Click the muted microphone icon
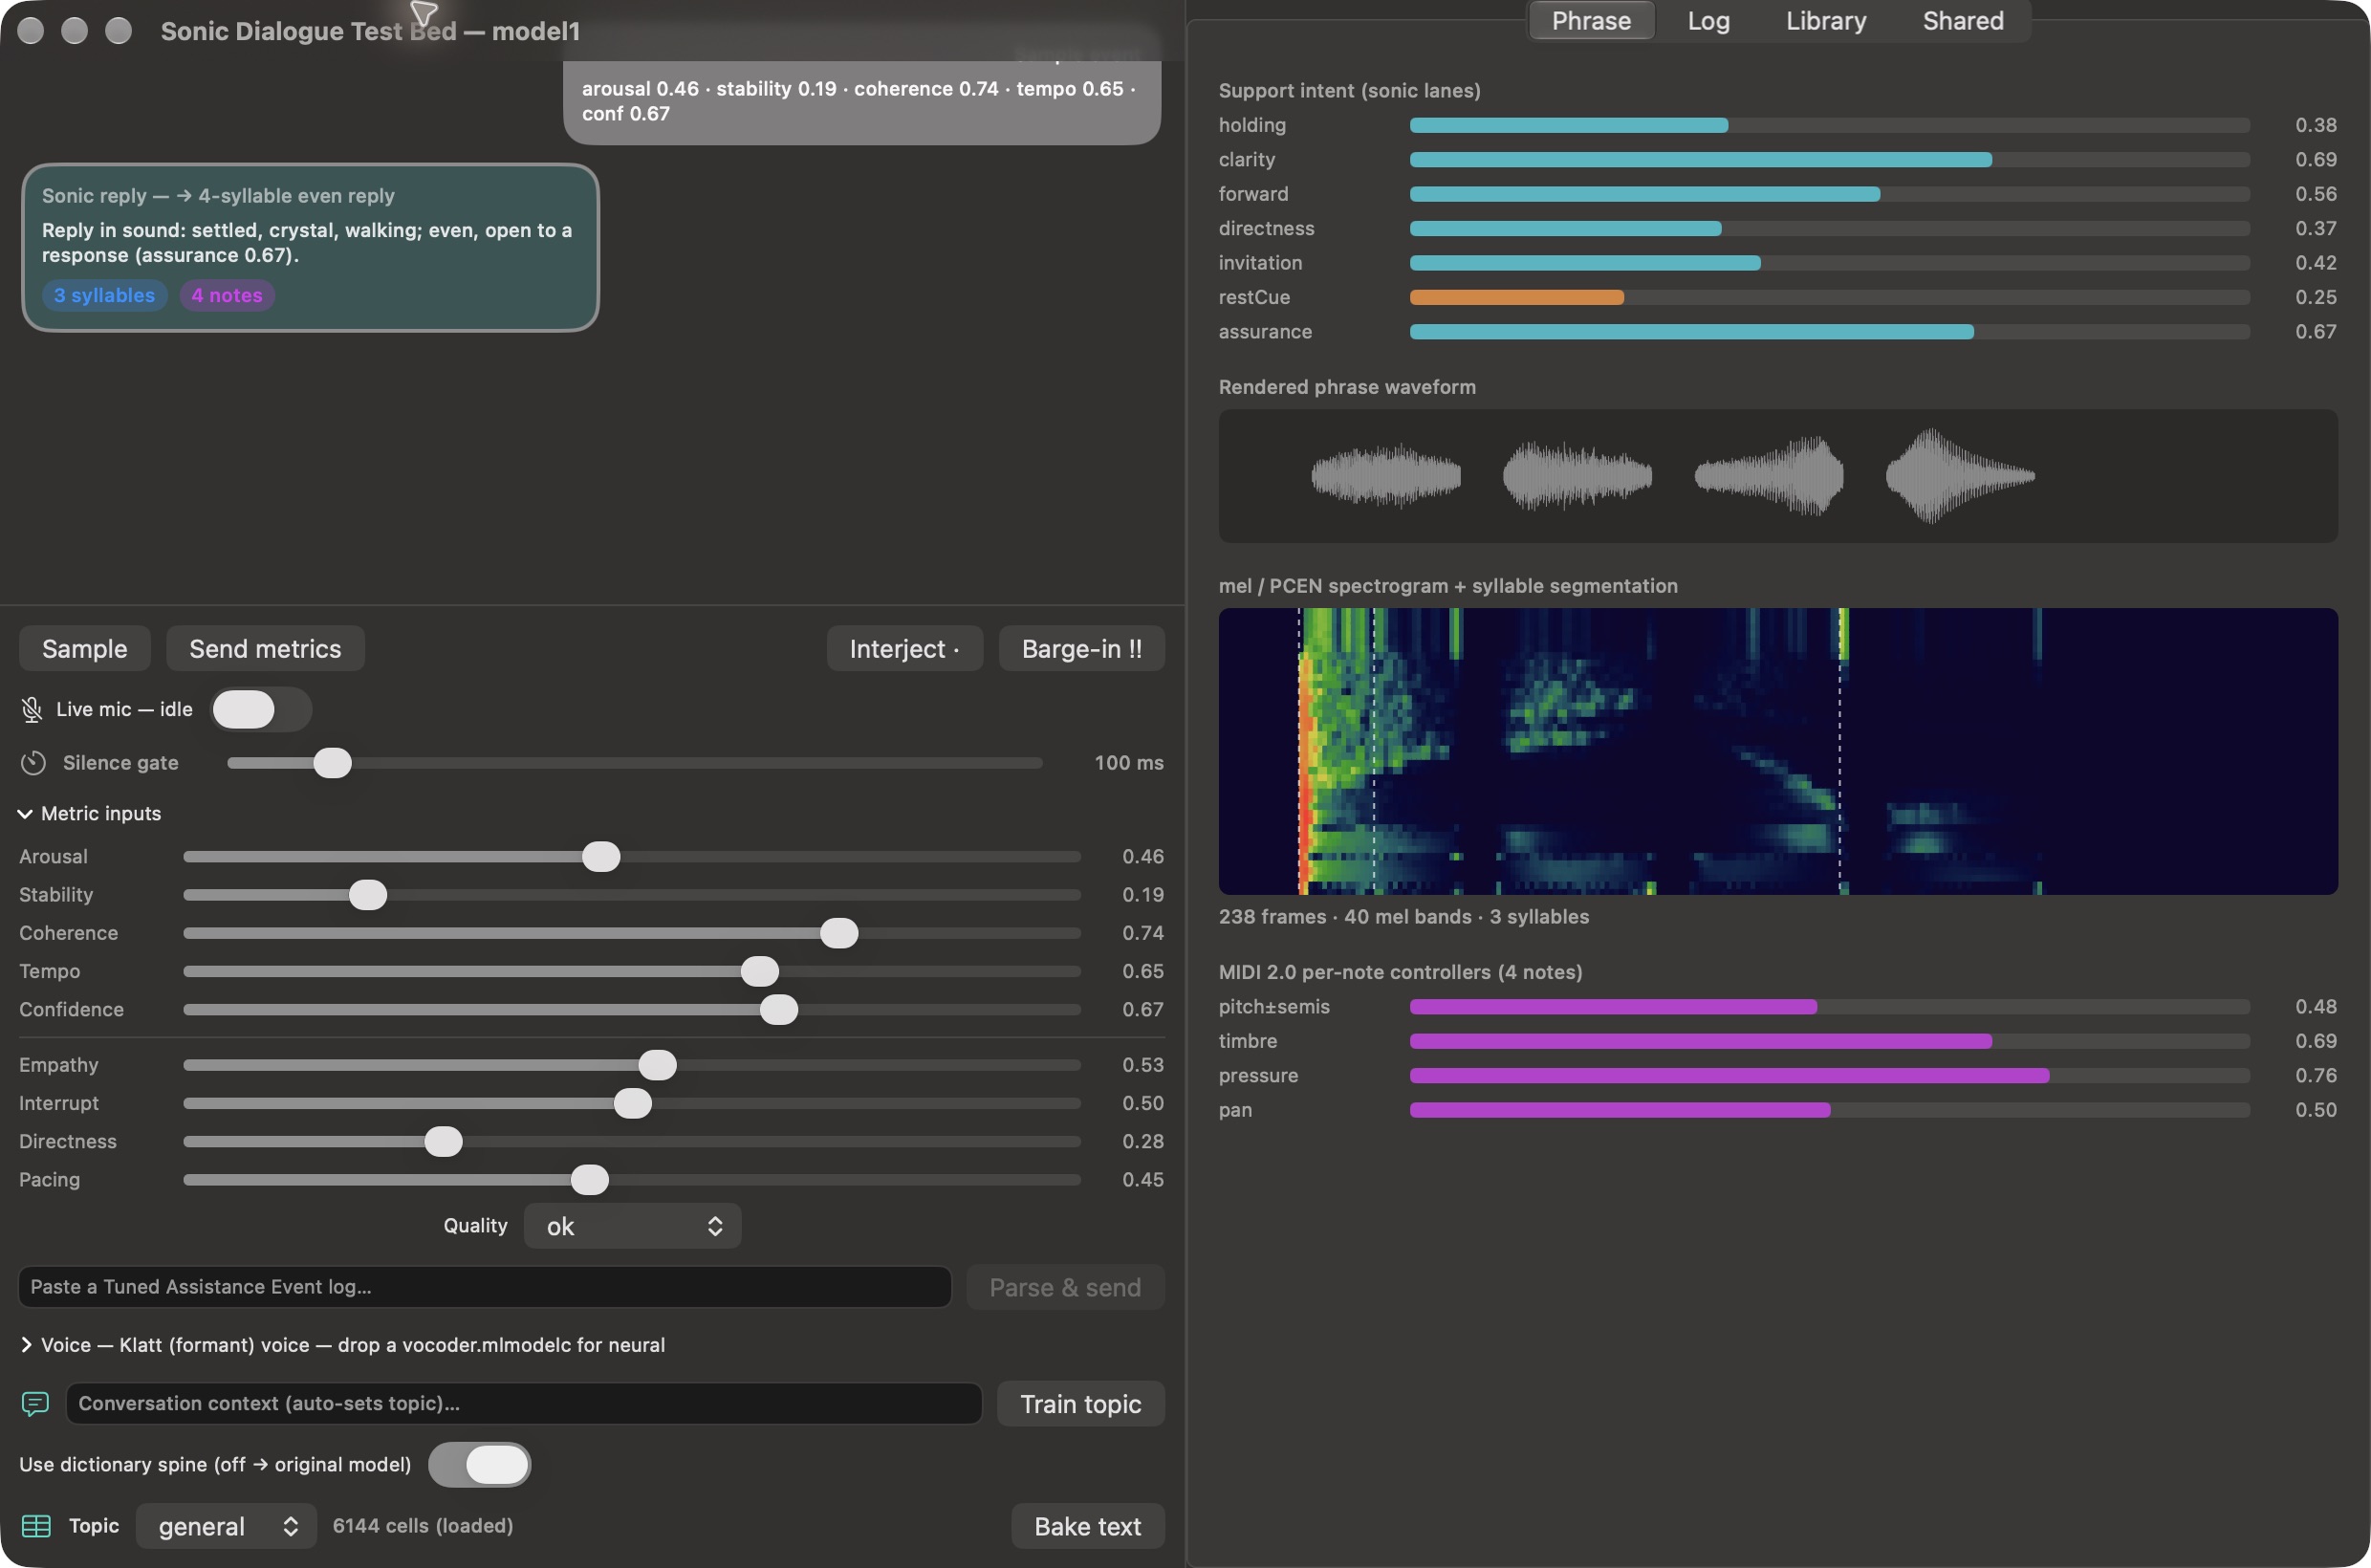 (32, 709)
